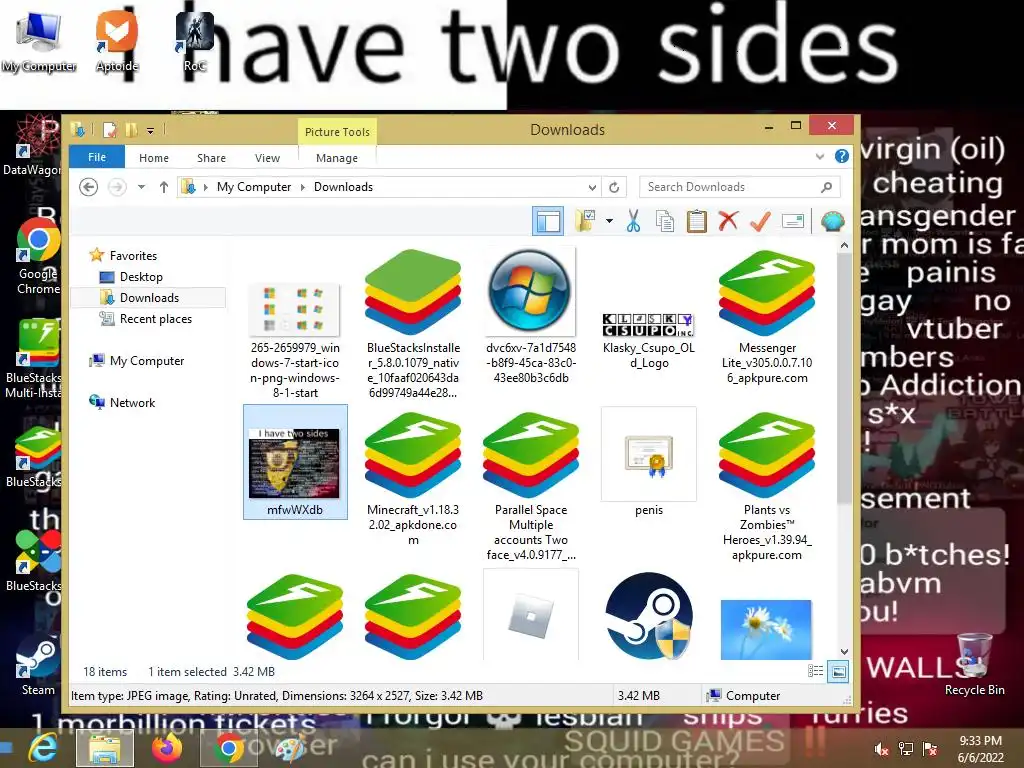Screen dimensions: 1024x768
Task: Click the Paste clipboard toolbar icon
Action: (697, 221)
